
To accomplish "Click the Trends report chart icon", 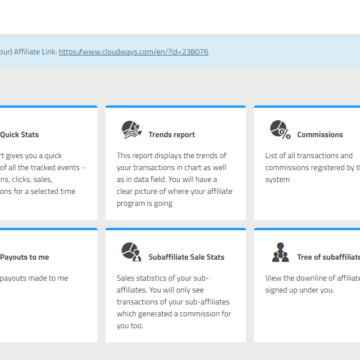I will [x=131, y=130].
